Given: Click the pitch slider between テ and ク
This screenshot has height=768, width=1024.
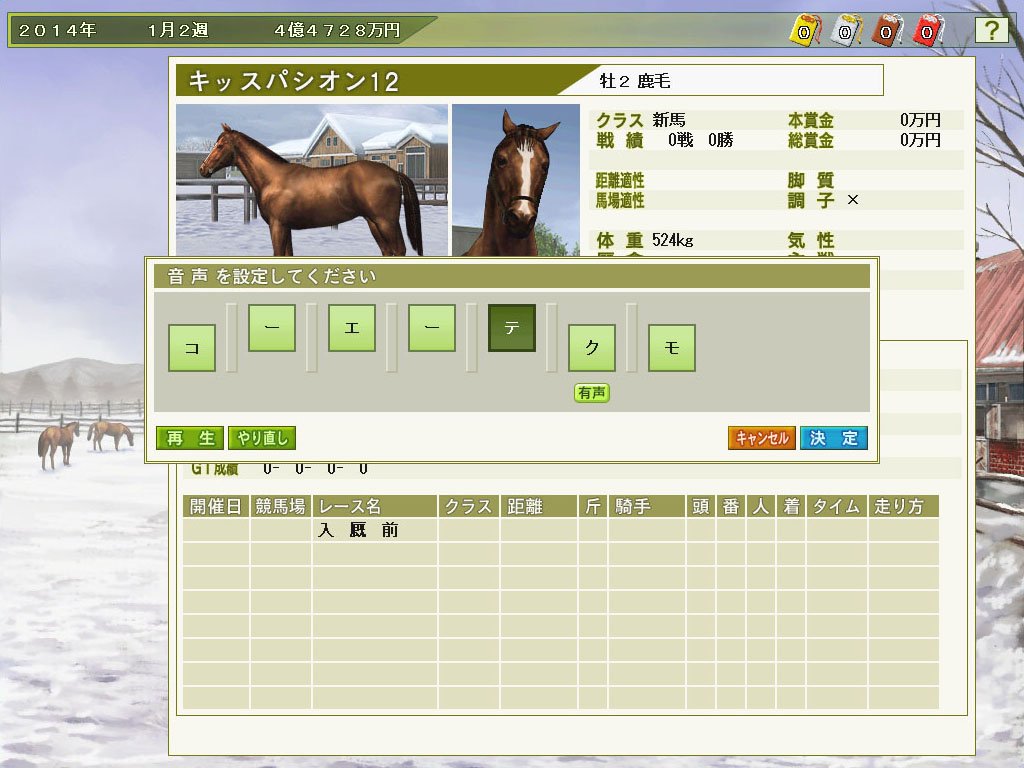Looking at the screenshot, I should coord(552,338).
